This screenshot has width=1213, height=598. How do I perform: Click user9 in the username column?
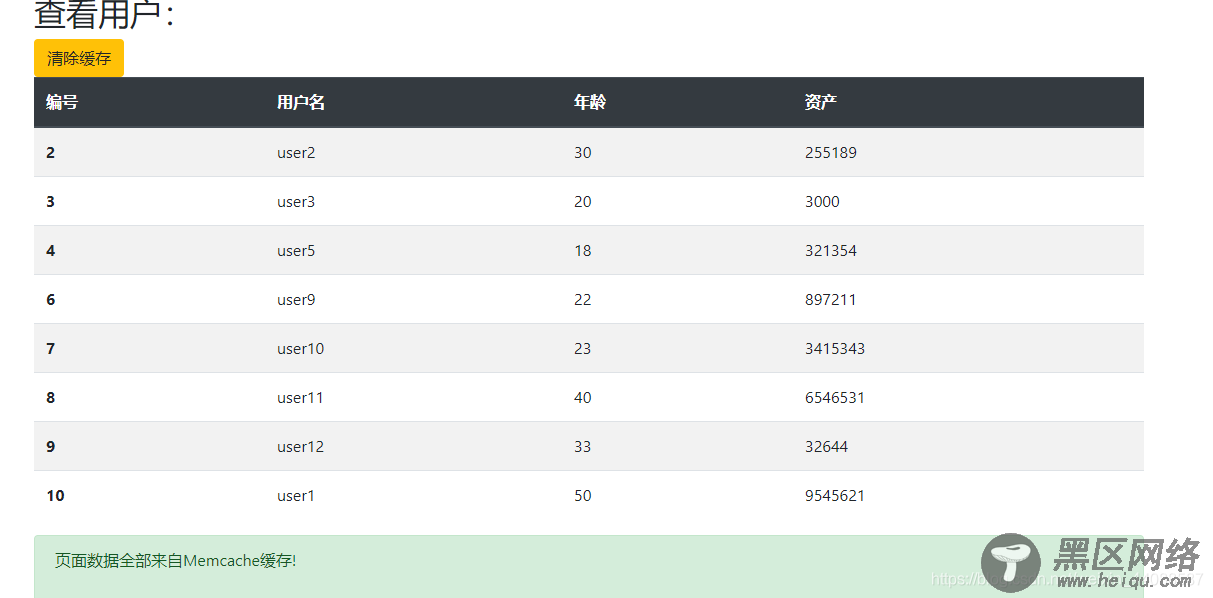tap(296, 300)
